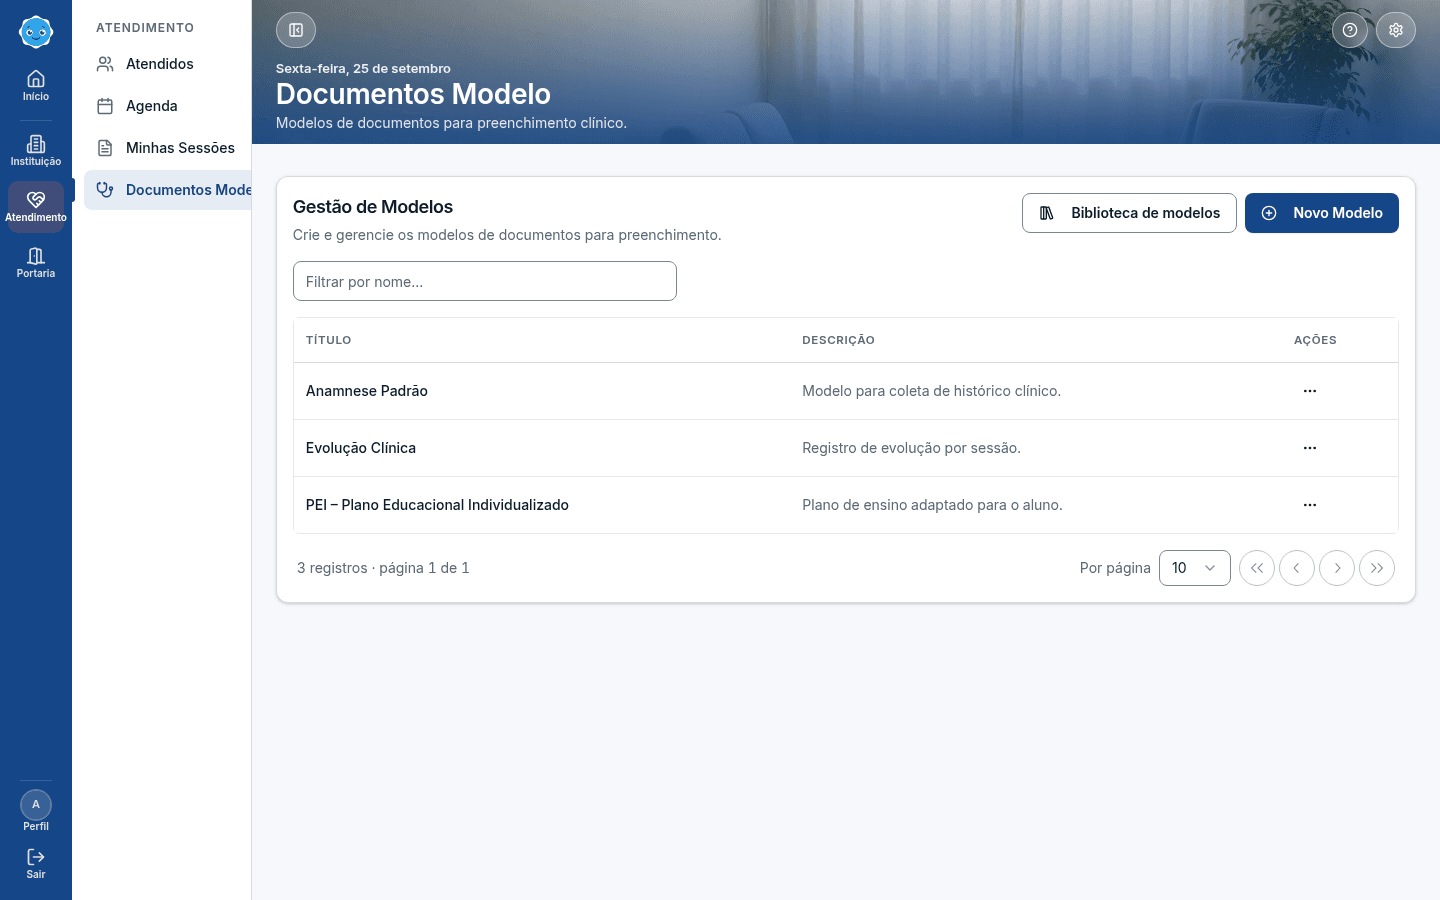The height and width of the screenshot is (900, 1440).
Task: Click '3 registros · página 1 de 1'
Action: tap(383, 568)
